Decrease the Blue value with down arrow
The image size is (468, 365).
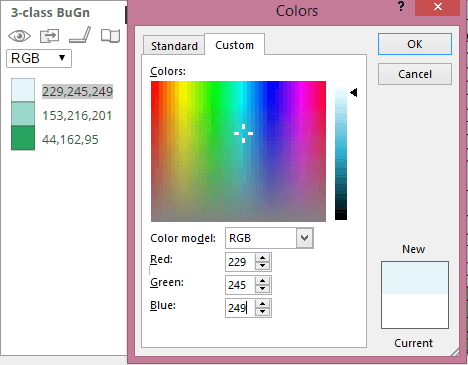(x=263, y=312)
